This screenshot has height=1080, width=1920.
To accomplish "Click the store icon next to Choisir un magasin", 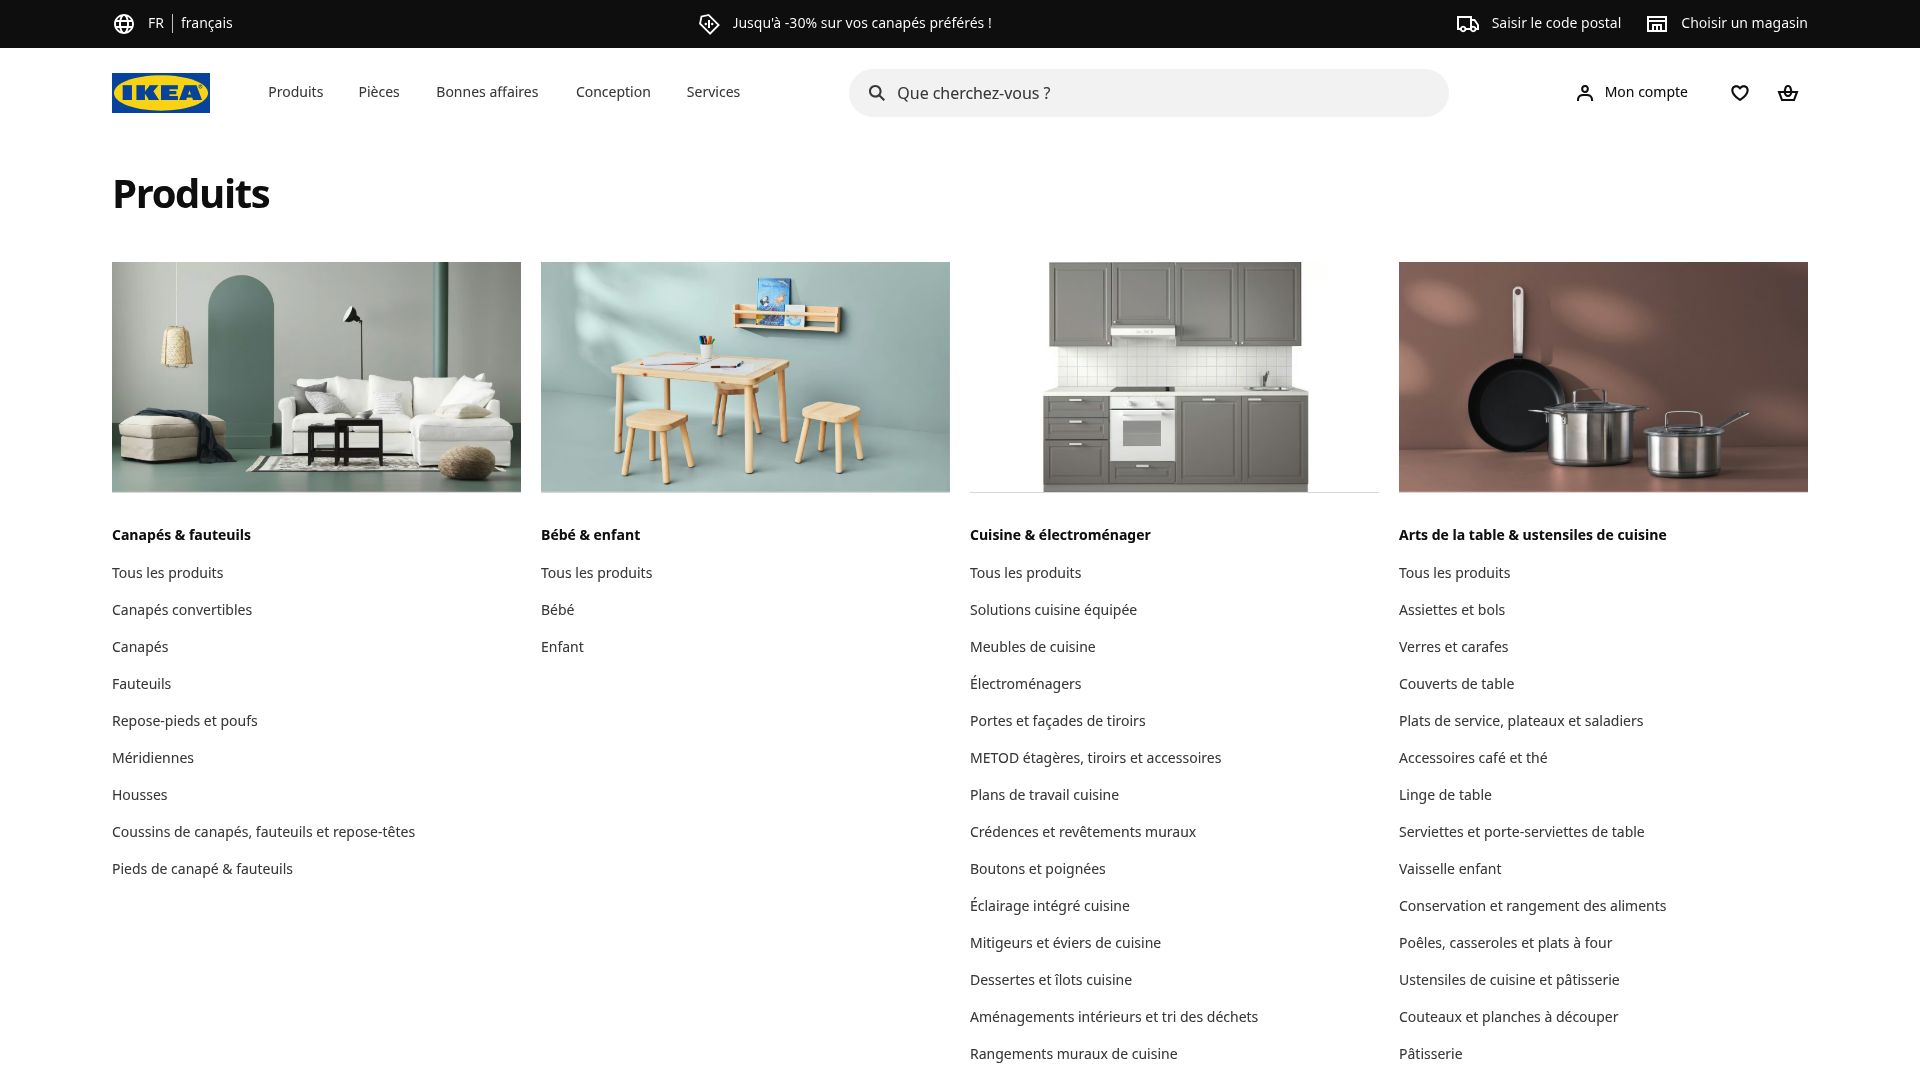I will tap(1656, 22).
